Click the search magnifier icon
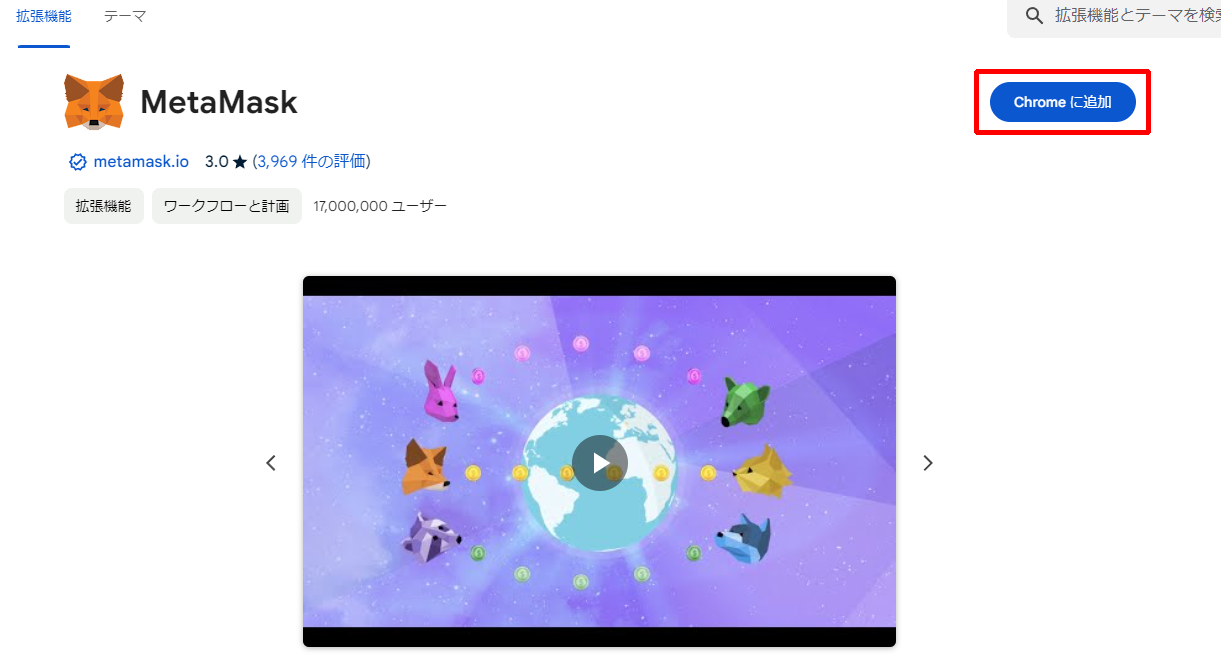 pos(1034,15)
